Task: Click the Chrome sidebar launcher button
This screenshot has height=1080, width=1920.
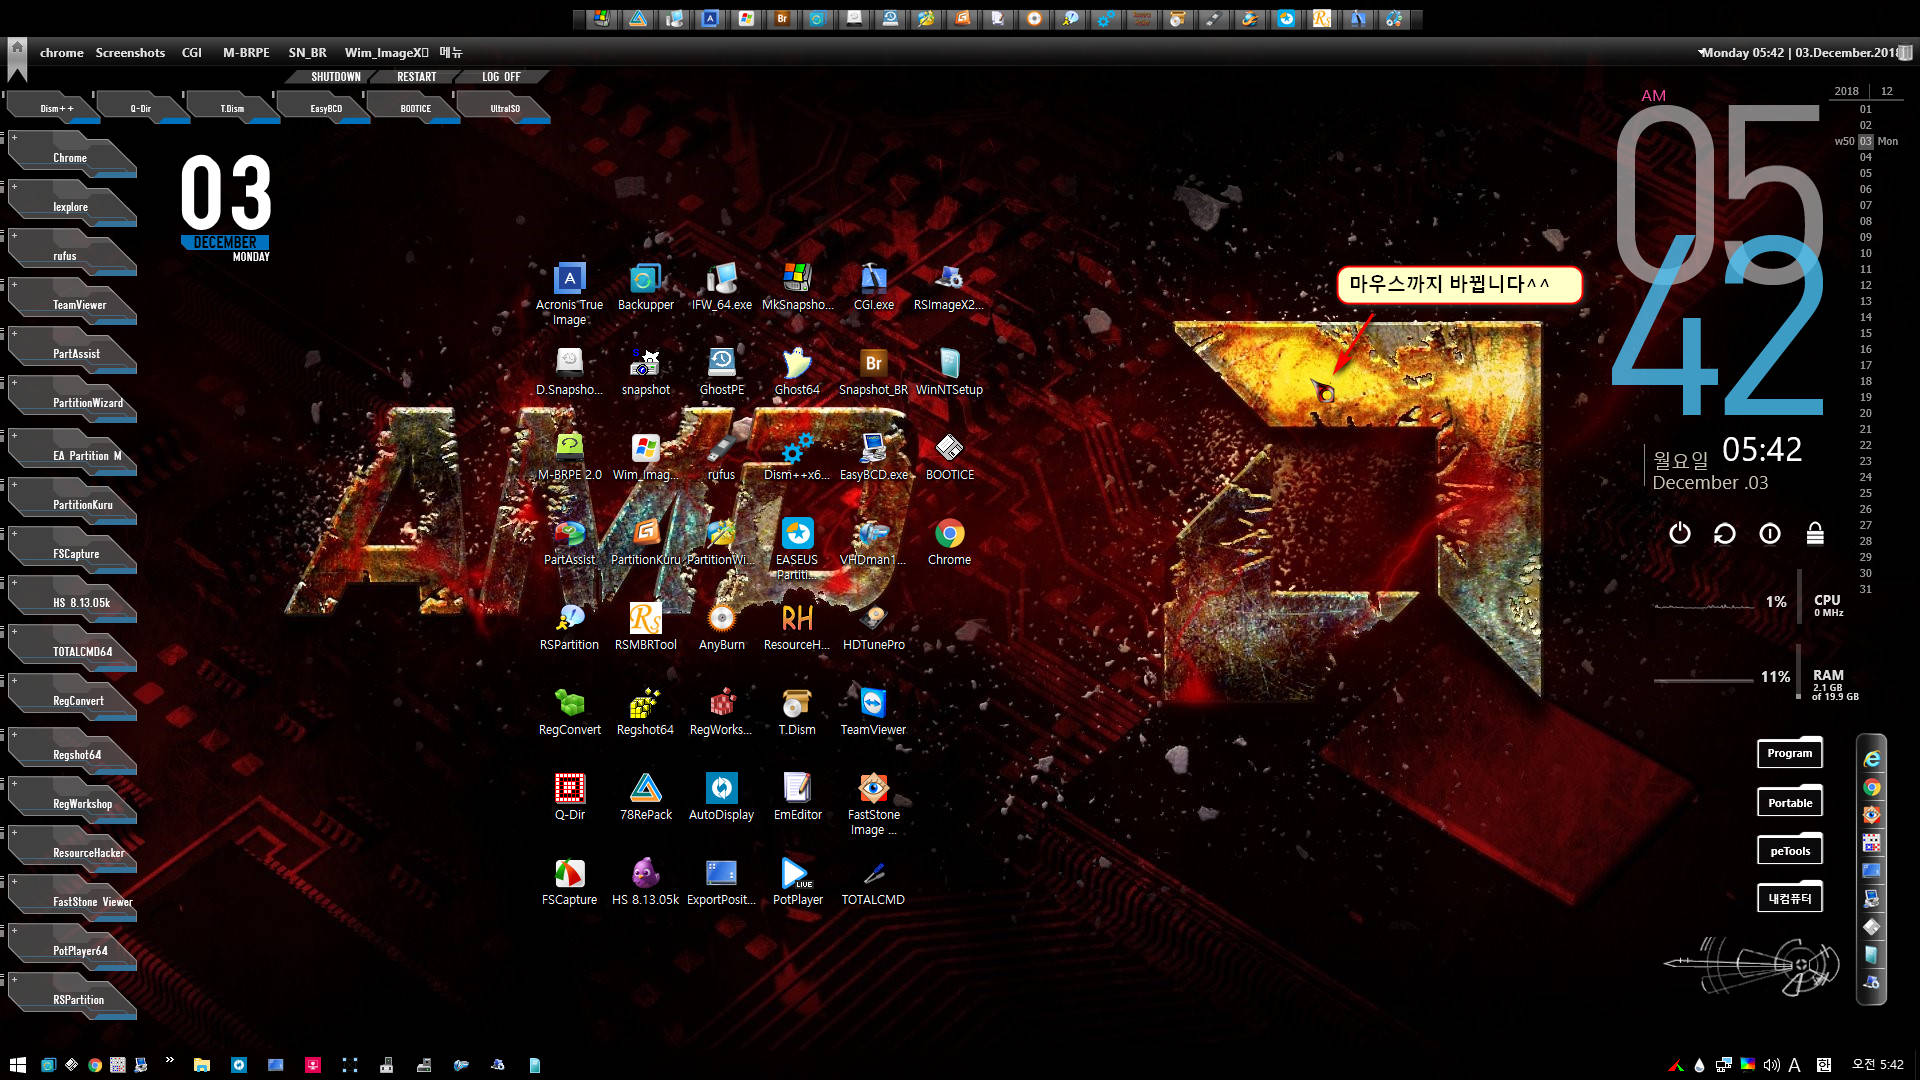Action: [x=72, y=157]
